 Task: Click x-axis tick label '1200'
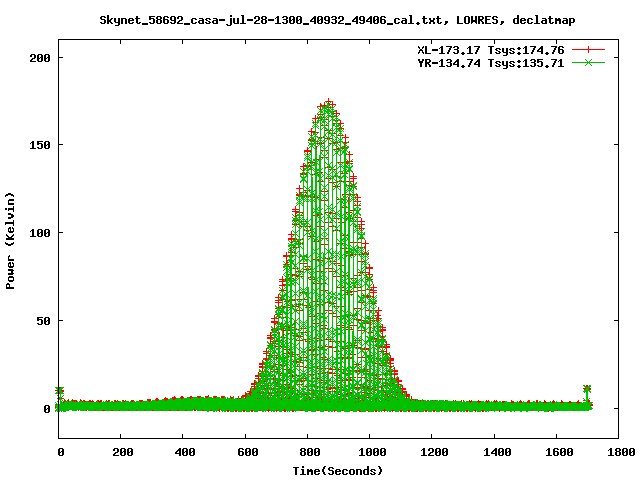coord(434,452)
